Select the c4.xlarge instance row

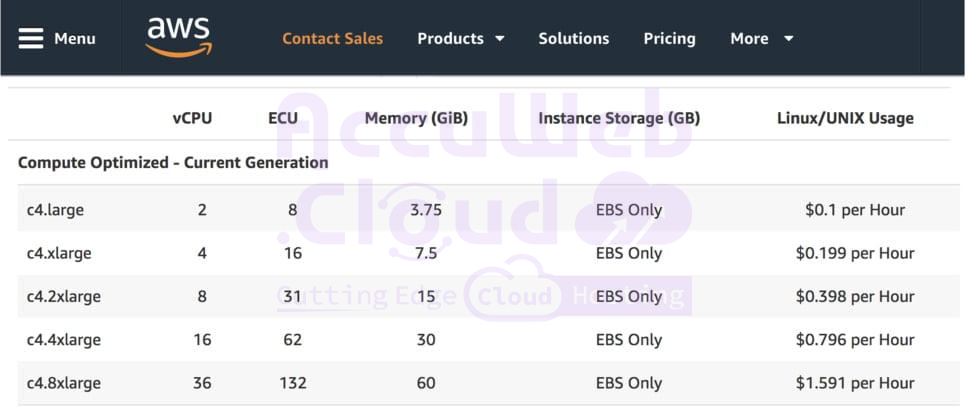[59, 253]
